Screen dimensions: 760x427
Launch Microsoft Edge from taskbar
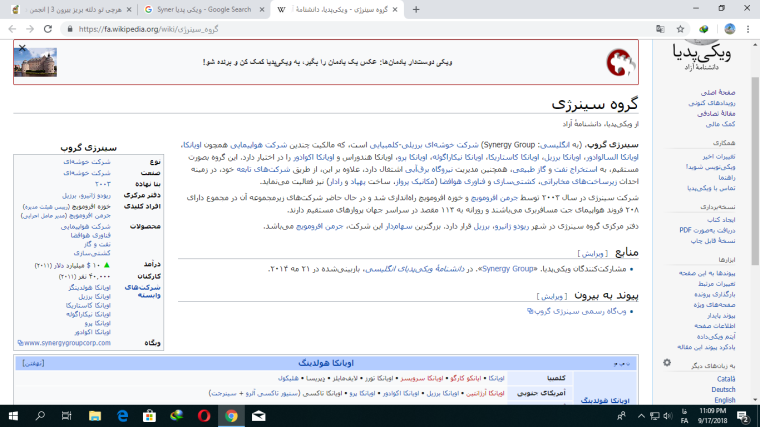point(122,416)
